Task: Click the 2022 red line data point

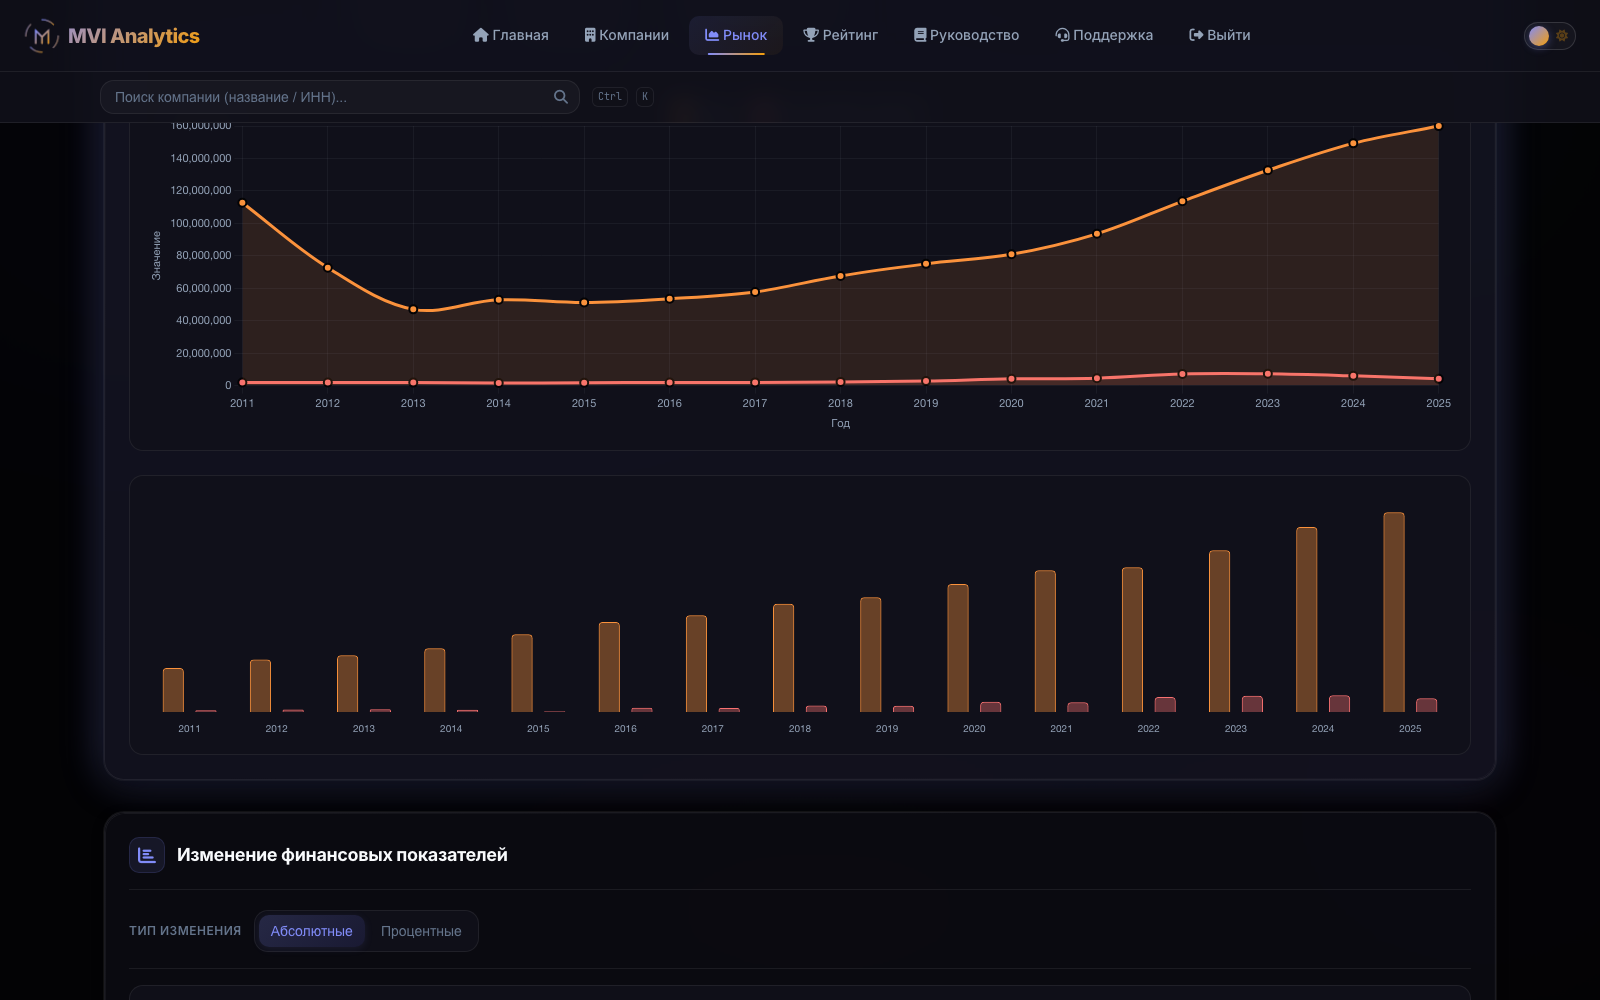Action: point(1182,374)
